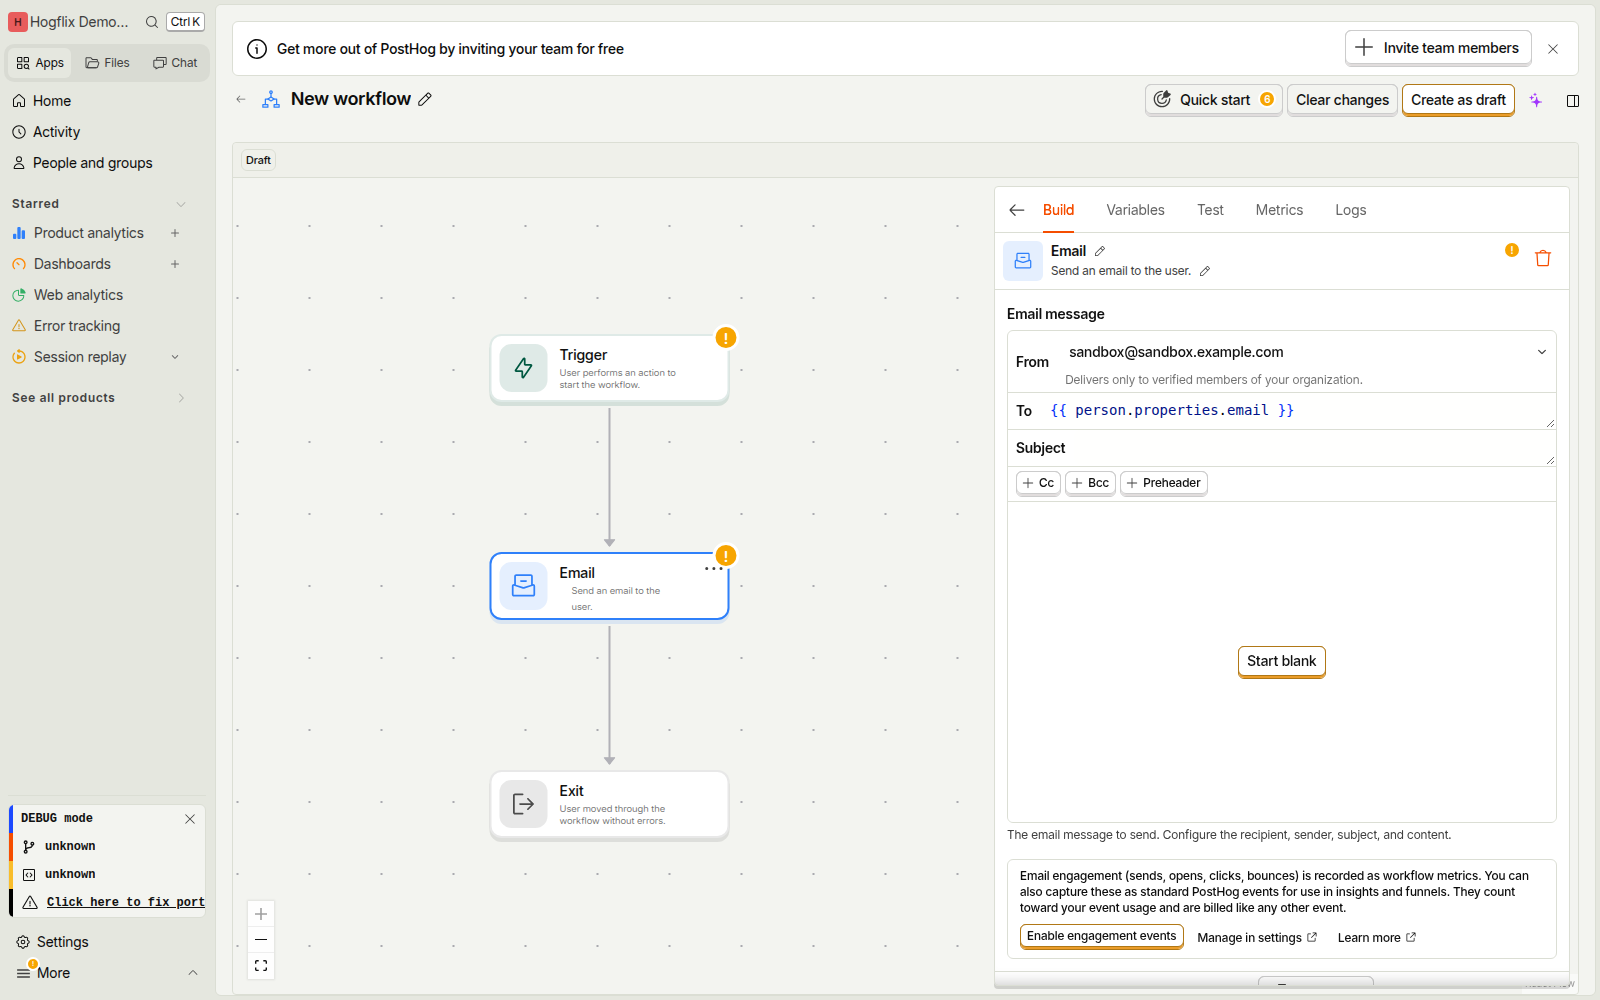1600x1000 pixels.
Task: Click the To recipient field
Action: coord(1281,411)
